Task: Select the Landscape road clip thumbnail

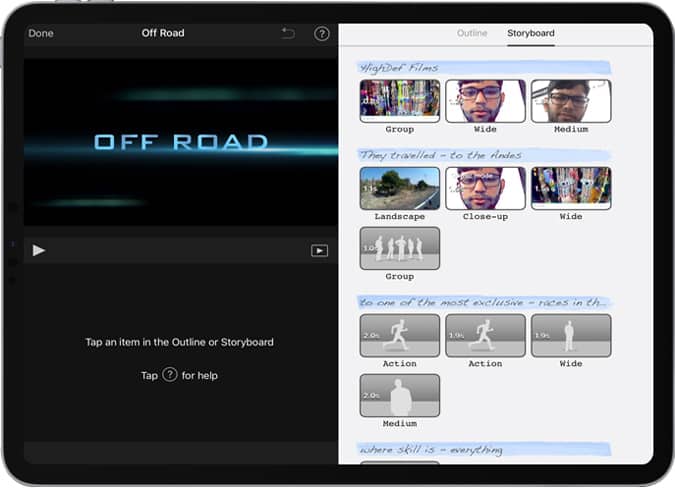Action: point(399,188)
